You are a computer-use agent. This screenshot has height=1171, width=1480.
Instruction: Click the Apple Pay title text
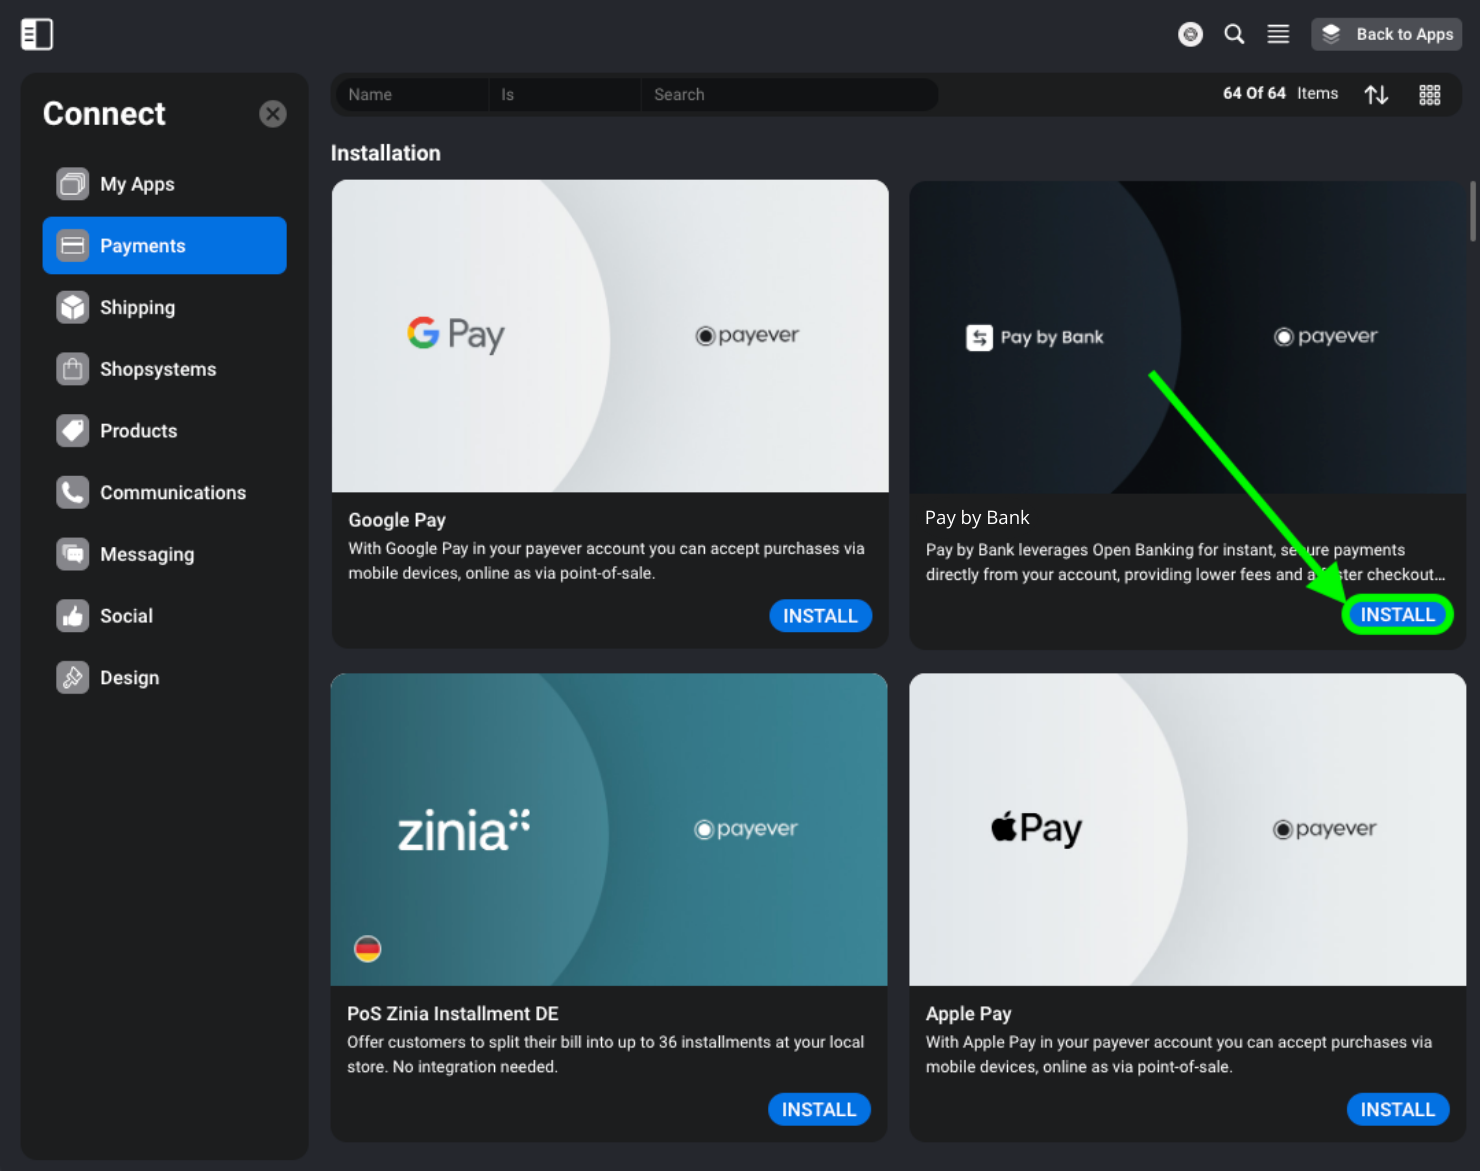[968, 1014]
